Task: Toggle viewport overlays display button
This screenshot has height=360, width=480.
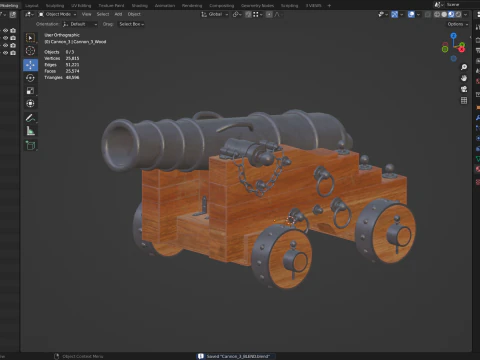Action: pyautogui.click(x=411, y=14)
